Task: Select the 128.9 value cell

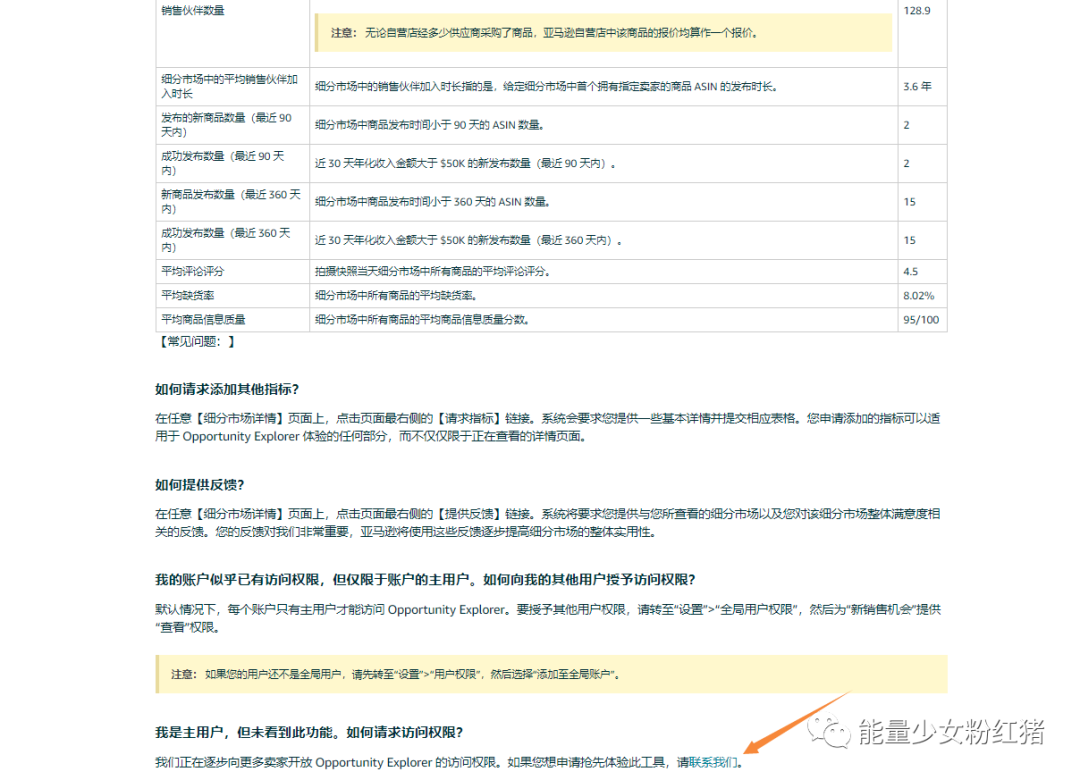Action: (x=917, y=10)
